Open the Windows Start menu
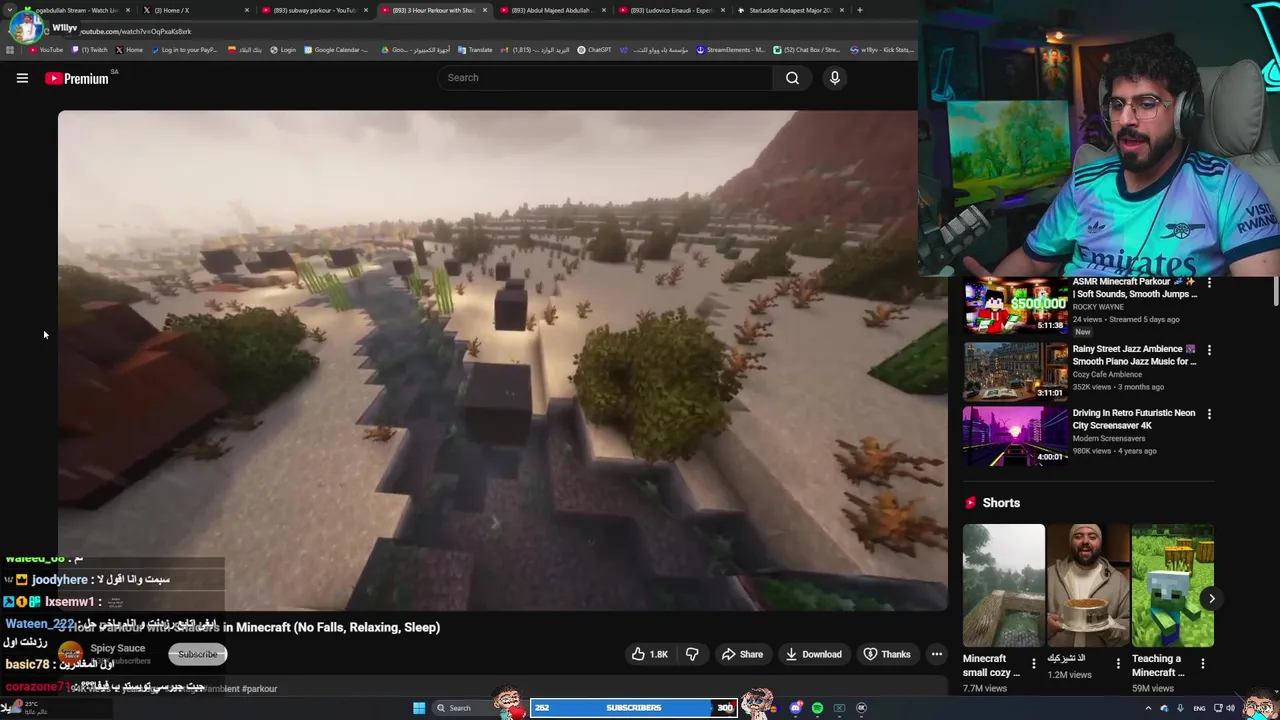 point(419,708)
